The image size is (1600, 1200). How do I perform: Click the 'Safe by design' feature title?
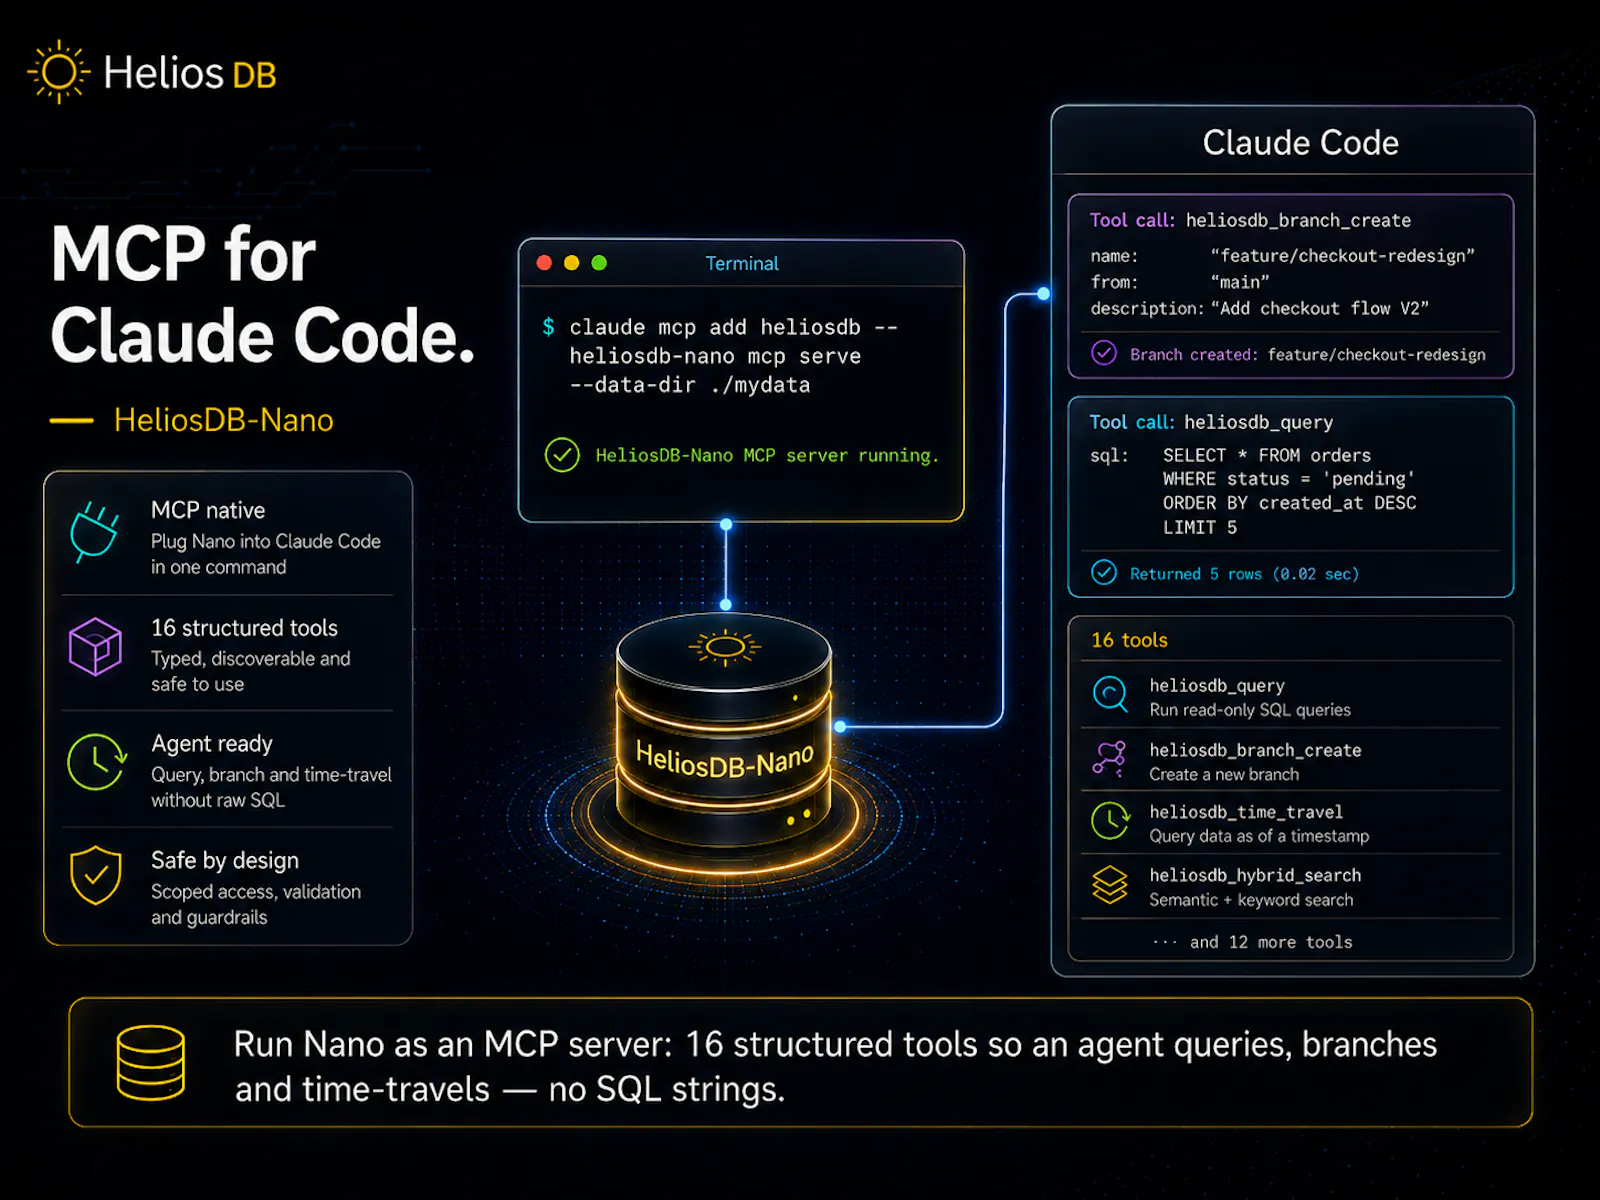pos(225,860)
